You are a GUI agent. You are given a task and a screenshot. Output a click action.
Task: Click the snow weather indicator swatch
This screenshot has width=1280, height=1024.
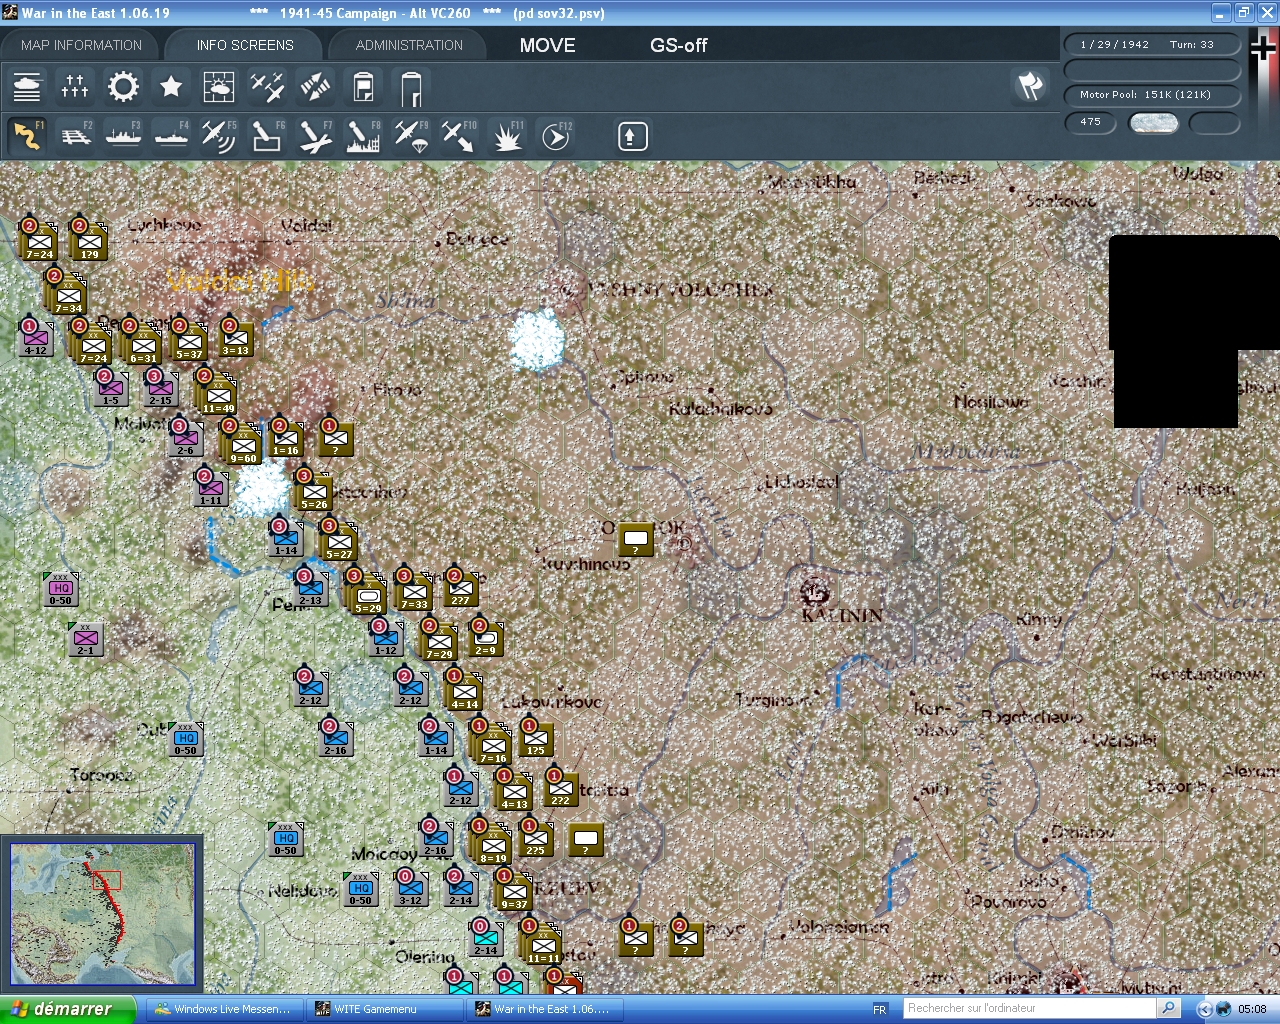pos(1154,123)
